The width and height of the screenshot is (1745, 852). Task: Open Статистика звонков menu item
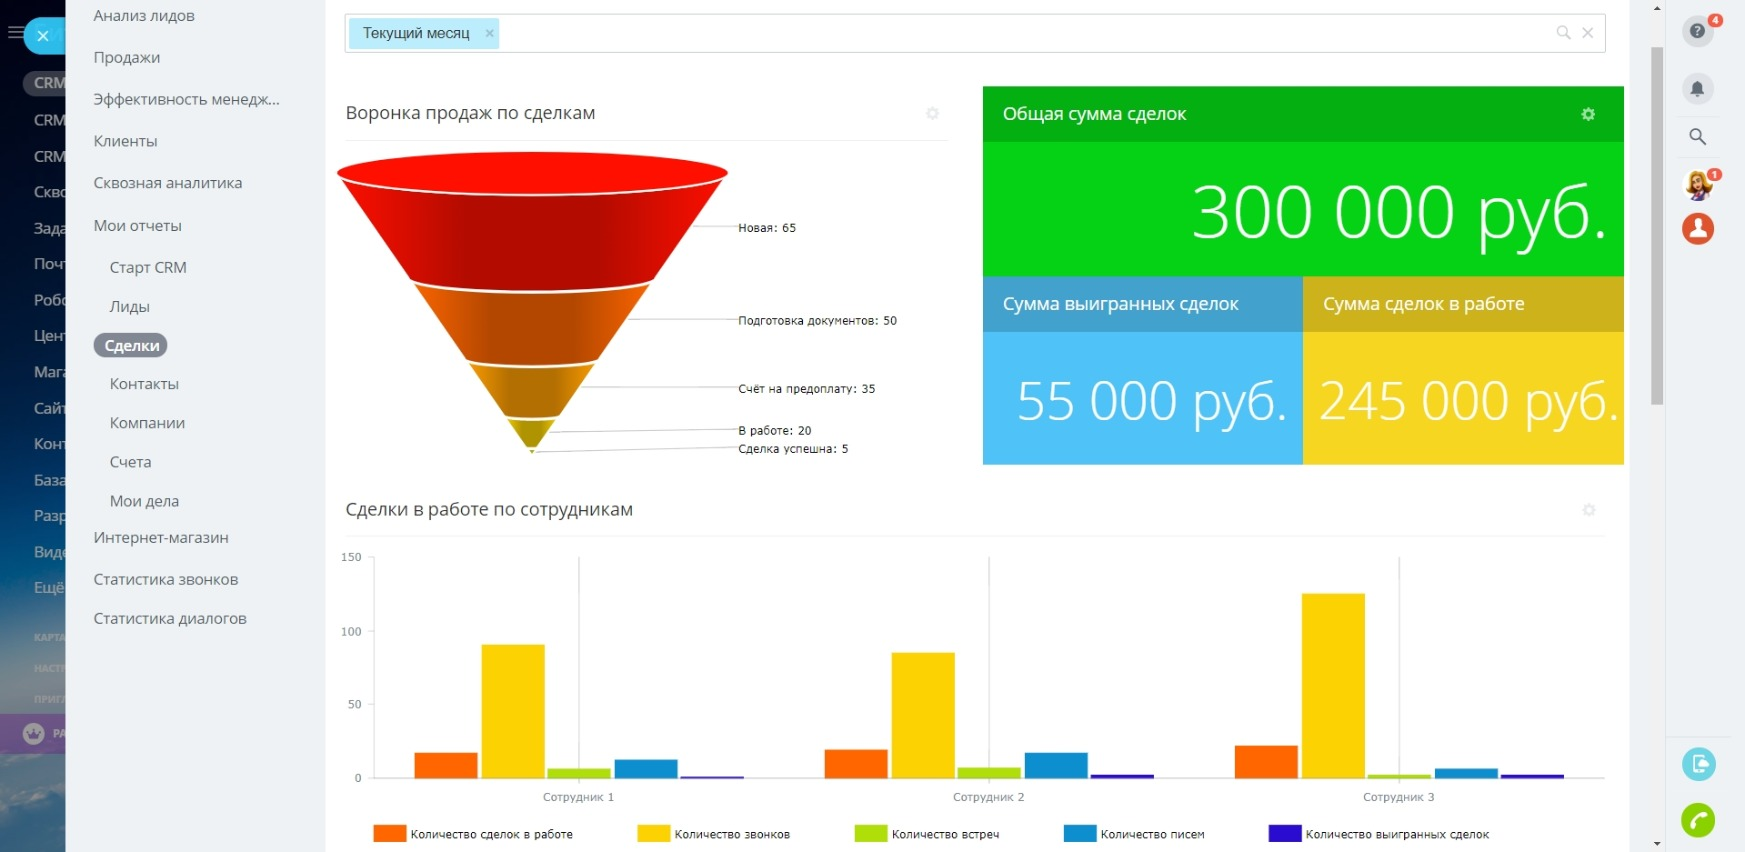(166, 580)
